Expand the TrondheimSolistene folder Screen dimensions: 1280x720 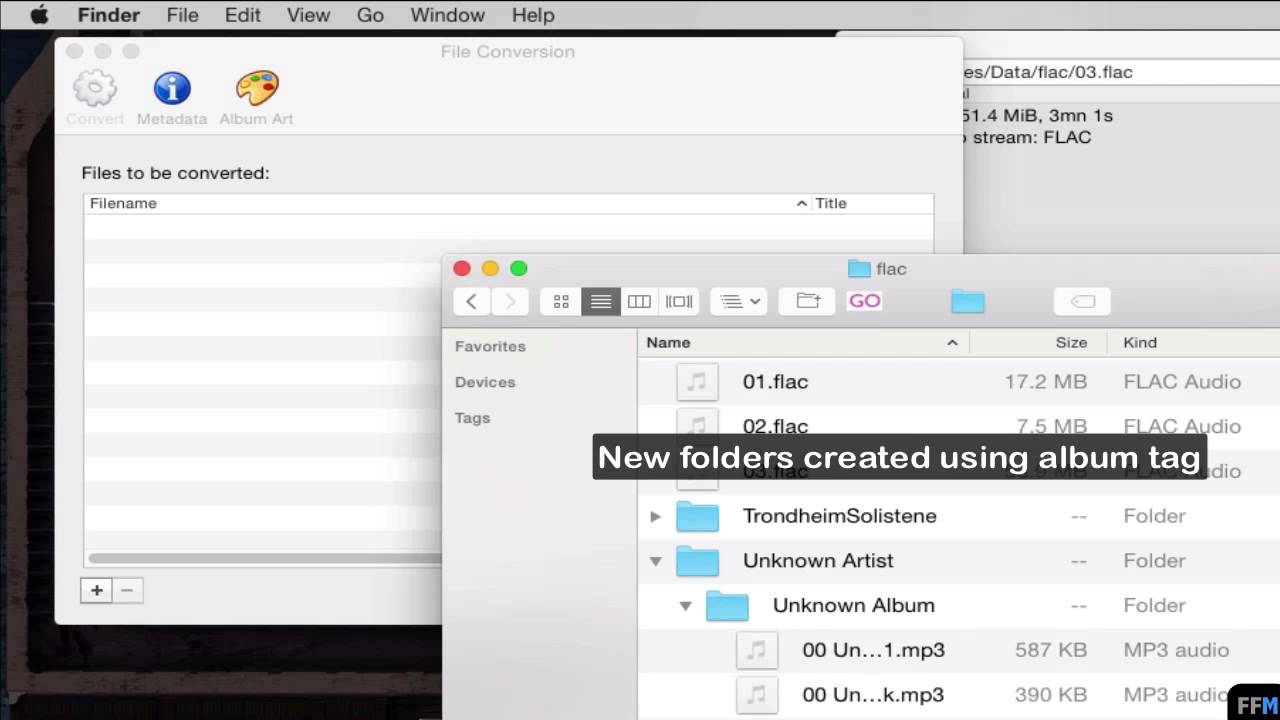655,516
